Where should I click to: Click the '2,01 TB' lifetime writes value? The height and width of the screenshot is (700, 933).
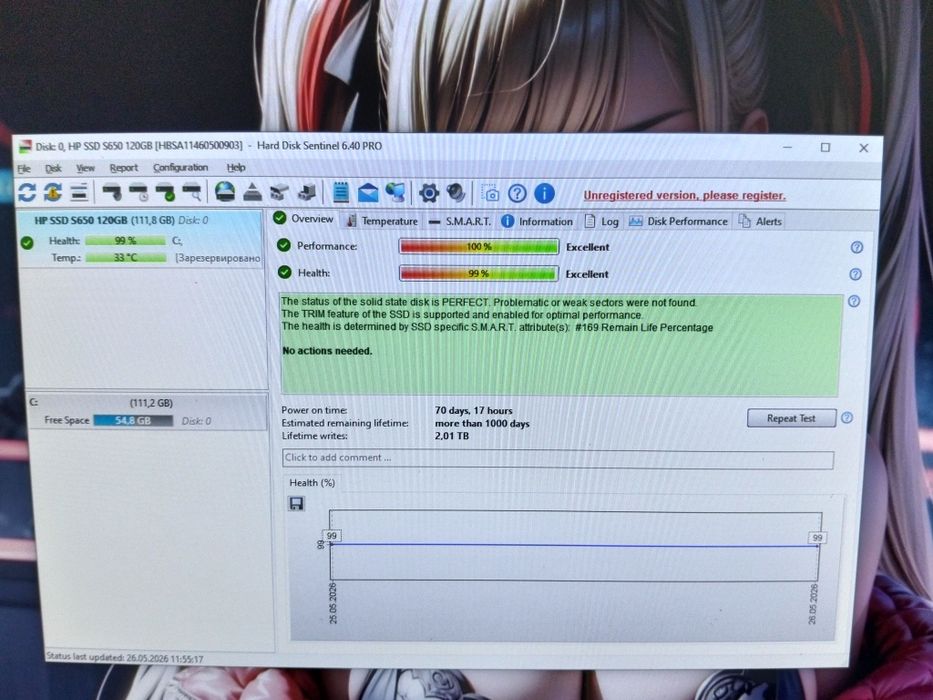click(x=452, y=436)
